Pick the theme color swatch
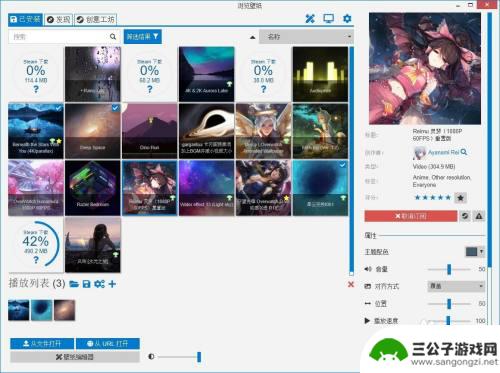500x373 pixels. (471, 252)
